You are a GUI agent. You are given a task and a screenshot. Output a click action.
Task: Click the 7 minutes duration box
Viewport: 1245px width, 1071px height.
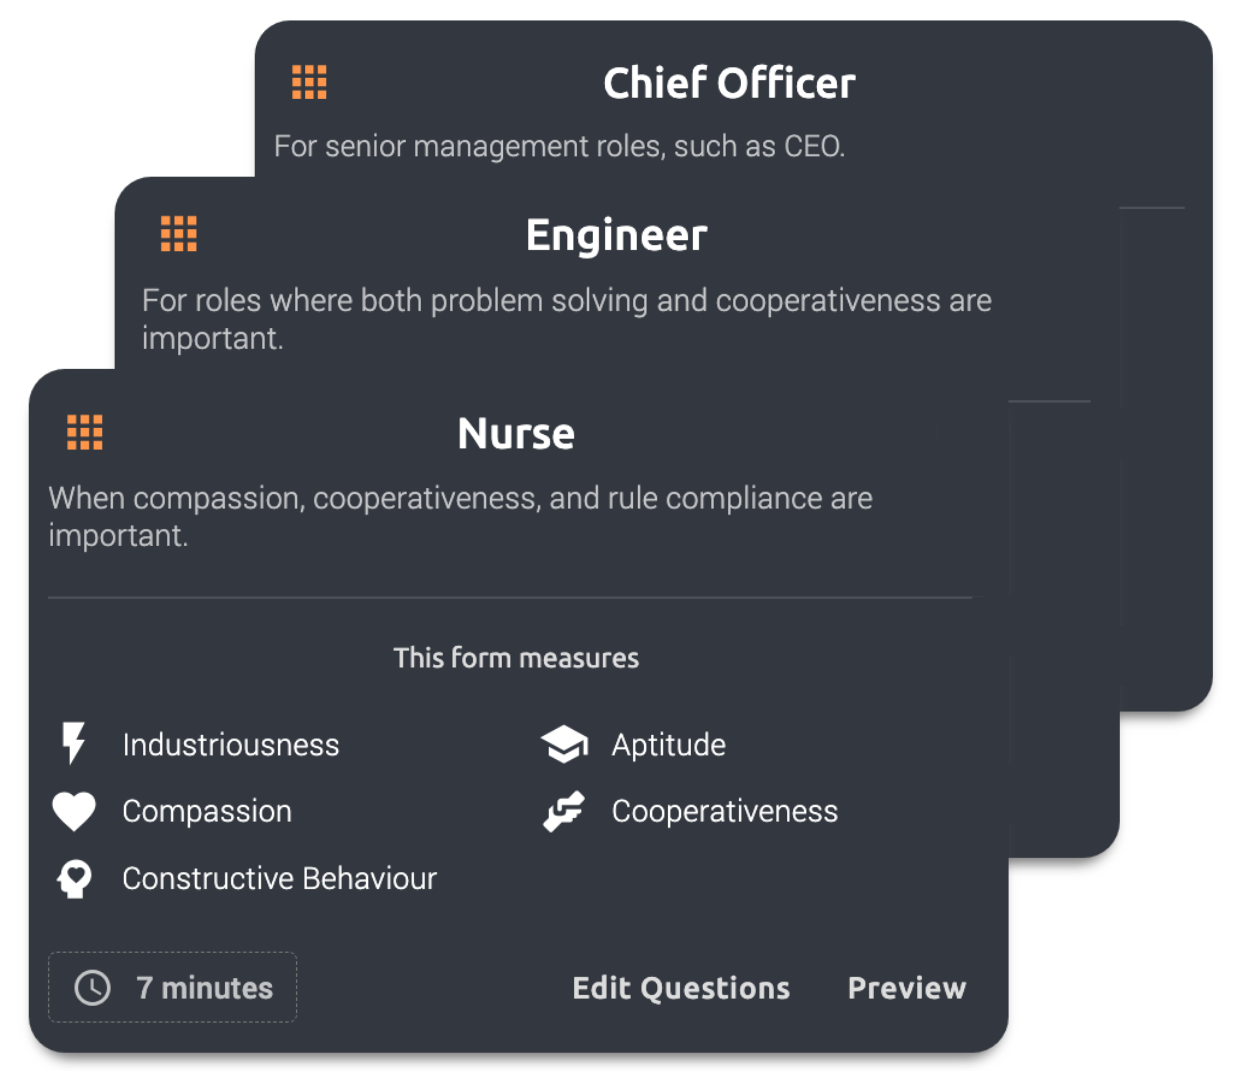(173, 987)
